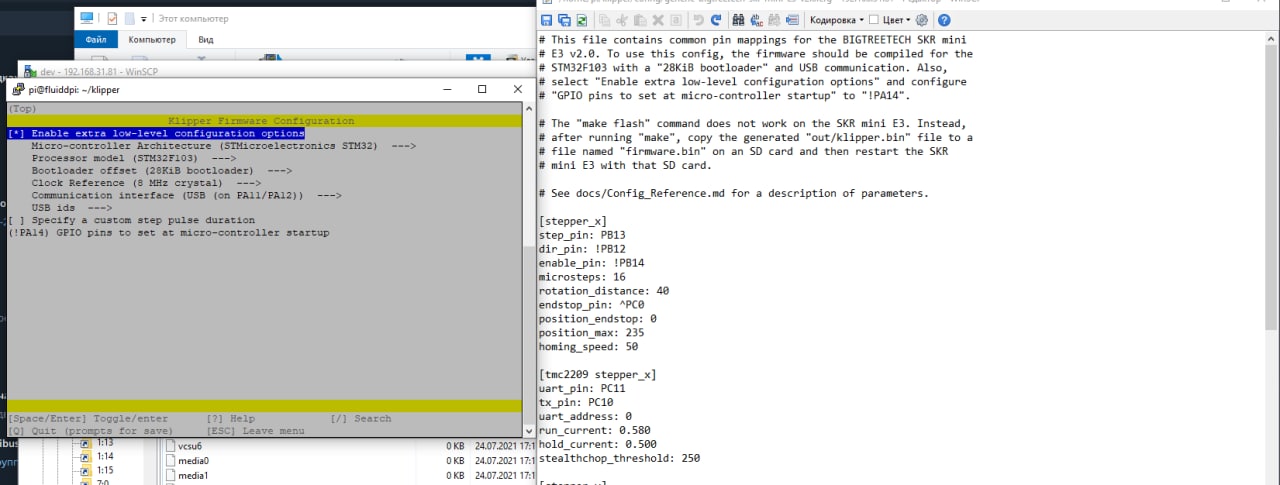Viewport: 1280px width, 485px height.
Task: Toggle the checkbox beside Цвет in editor toolbar
Action: coord(874,20)
